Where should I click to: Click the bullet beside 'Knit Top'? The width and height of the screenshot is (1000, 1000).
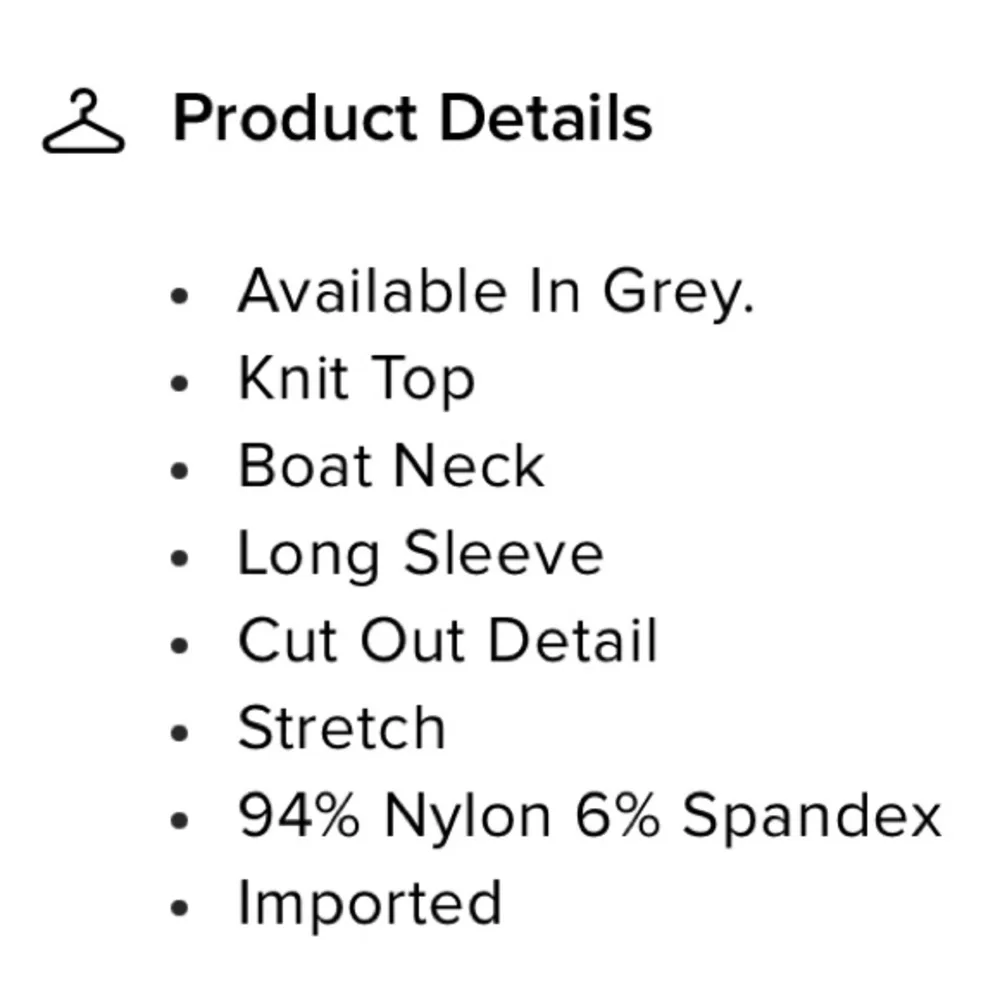[x=180, y=383]
